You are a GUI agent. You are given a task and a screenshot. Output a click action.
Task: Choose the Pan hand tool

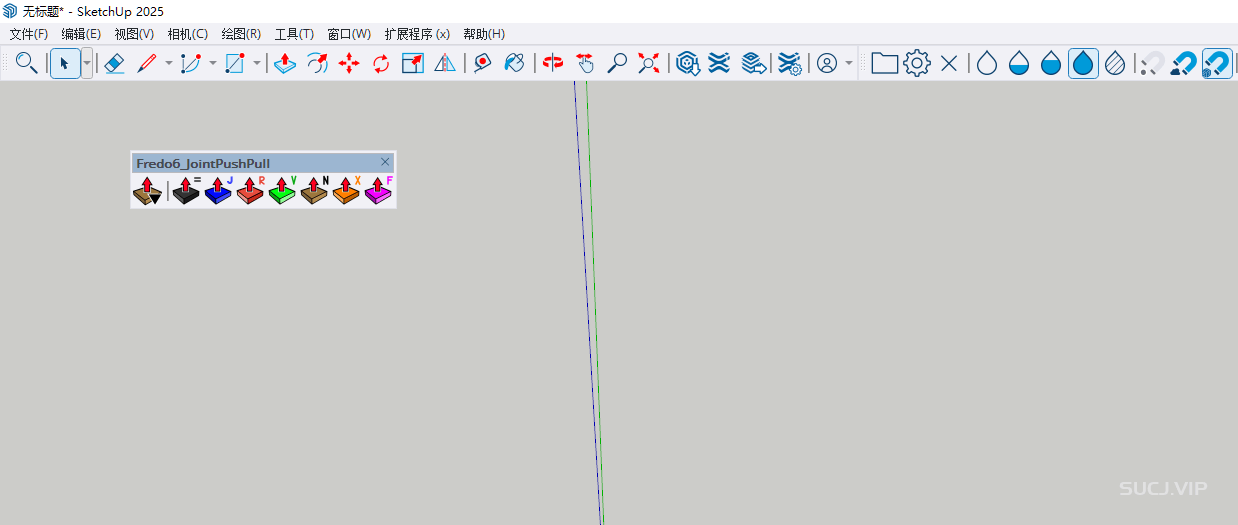(585, 63)
